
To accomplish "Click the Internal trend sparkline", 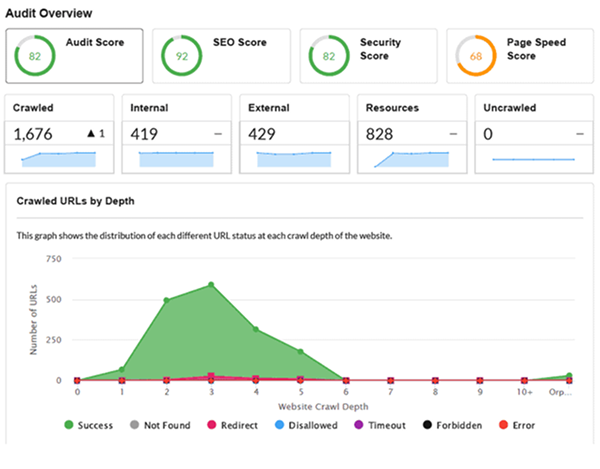I will pos(176,159).
